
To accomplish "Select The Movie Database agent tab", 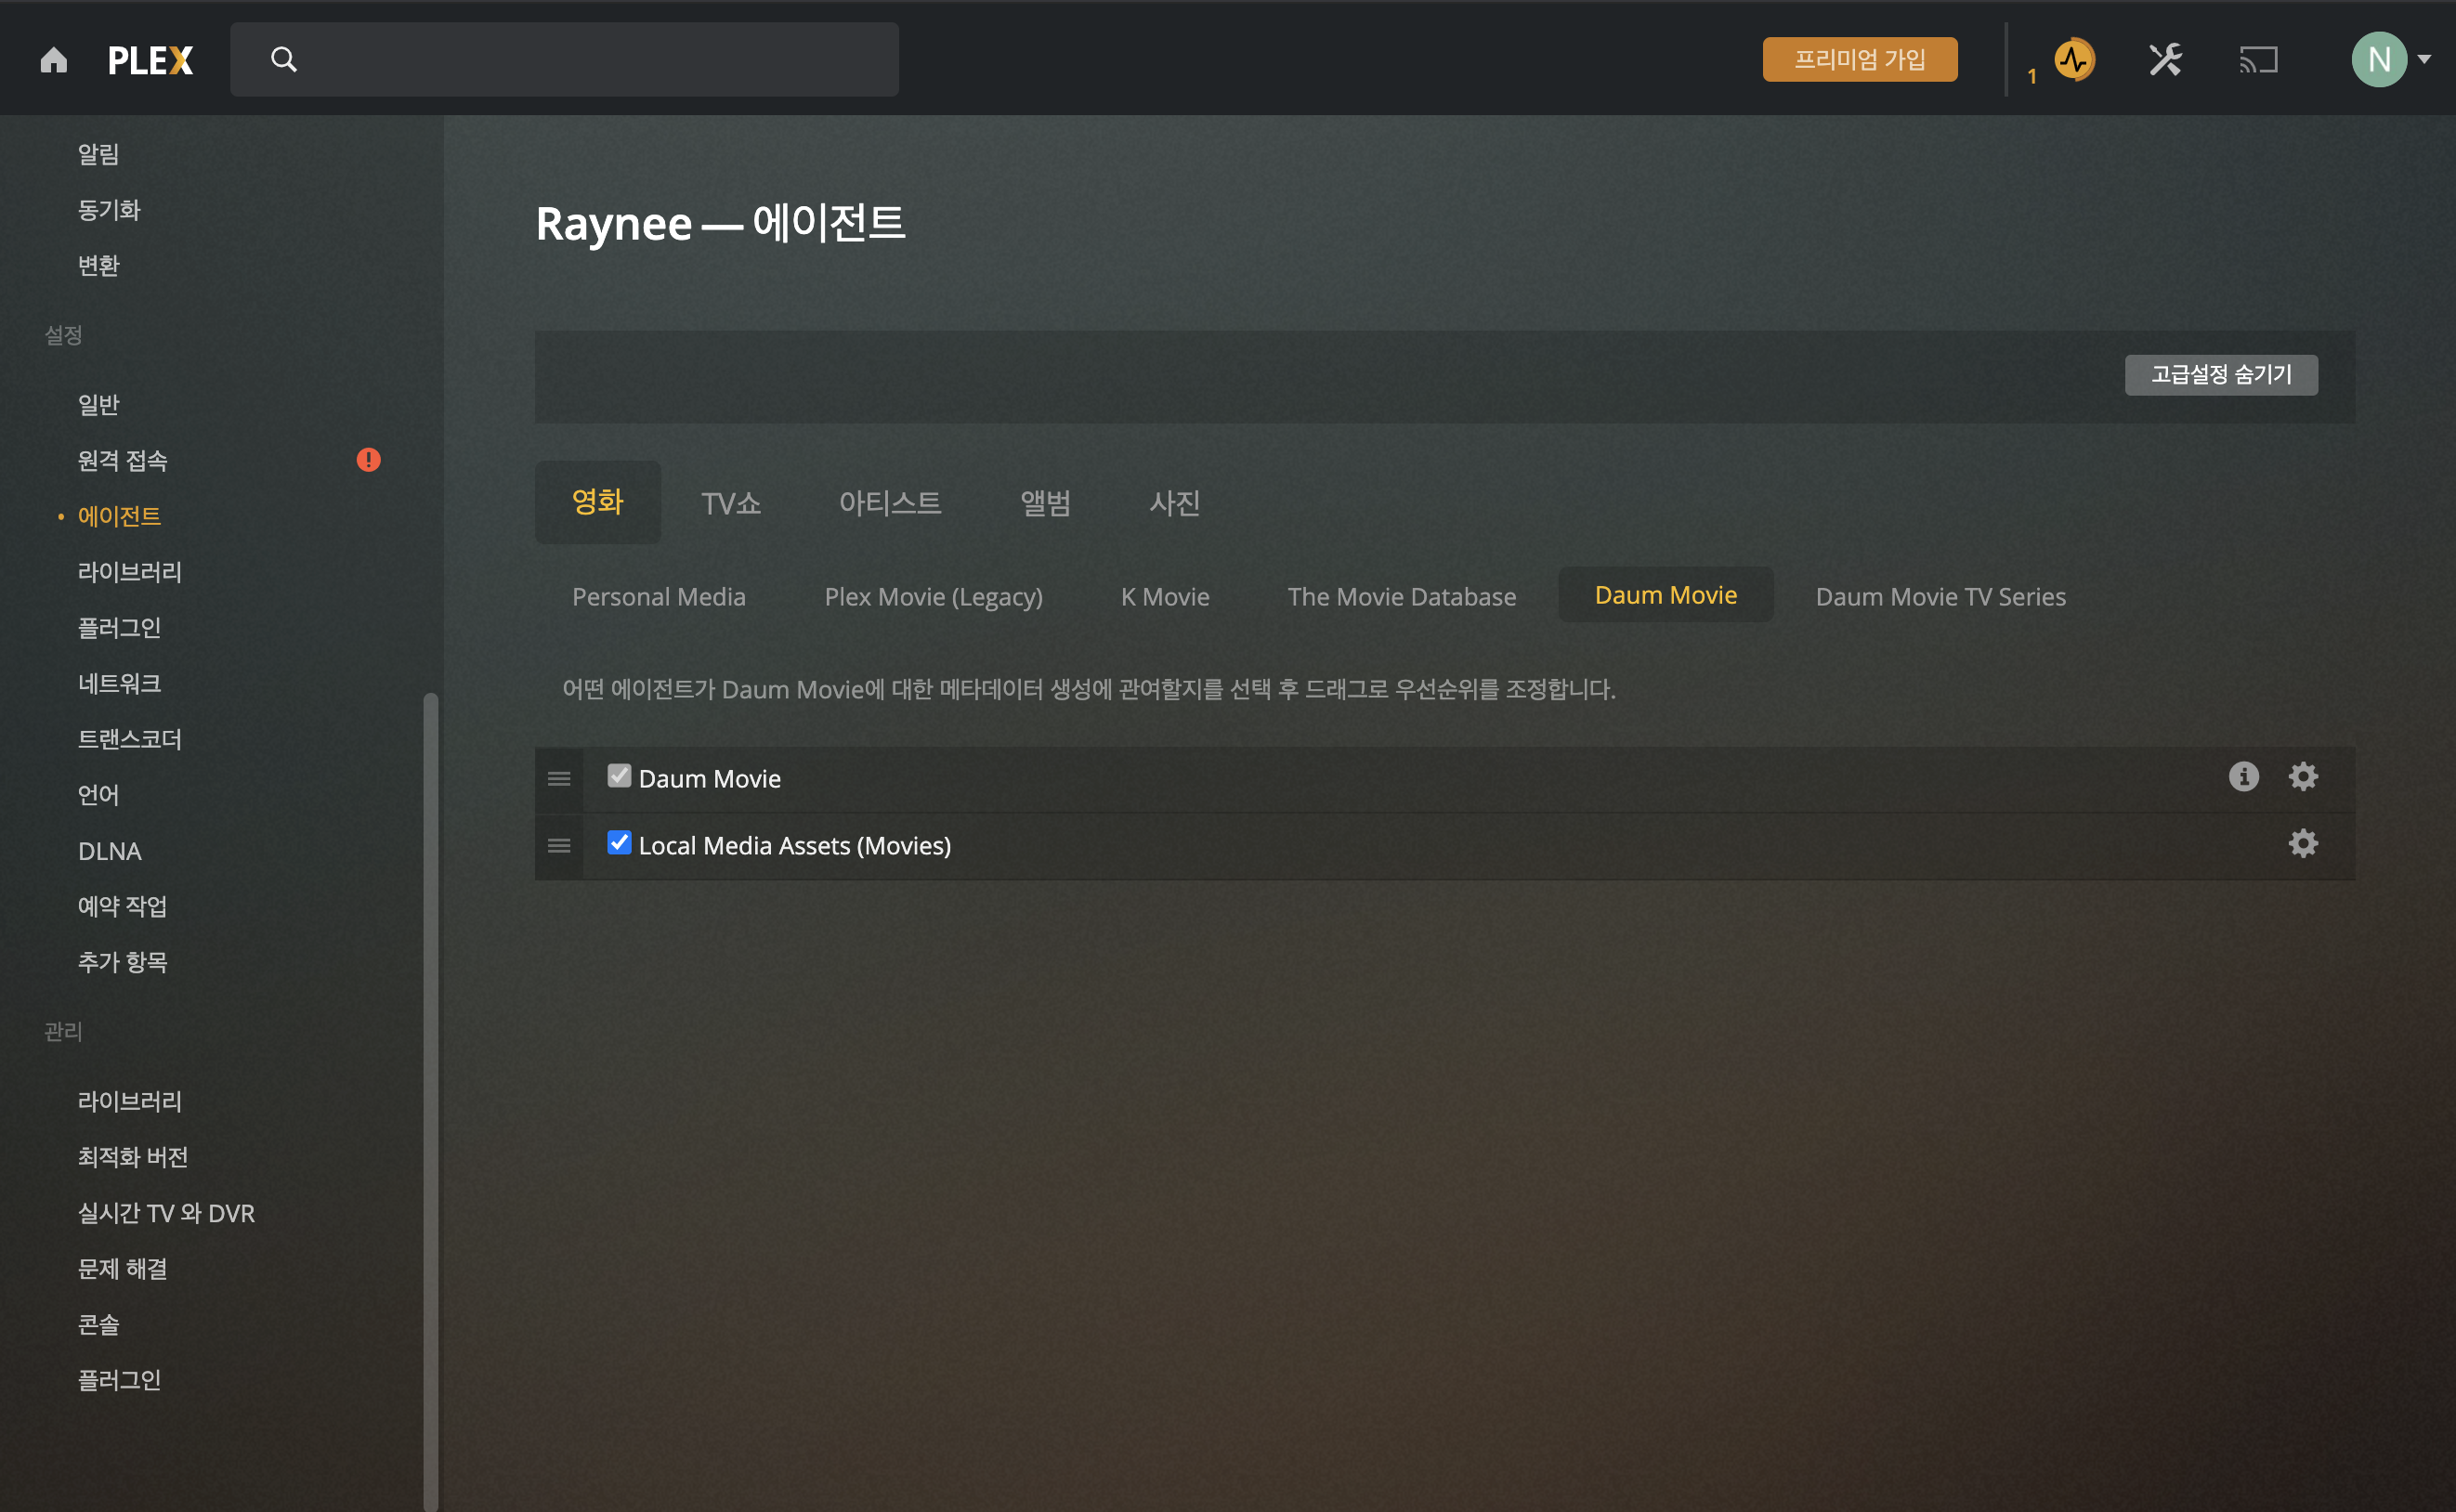I will point(1401,597).
